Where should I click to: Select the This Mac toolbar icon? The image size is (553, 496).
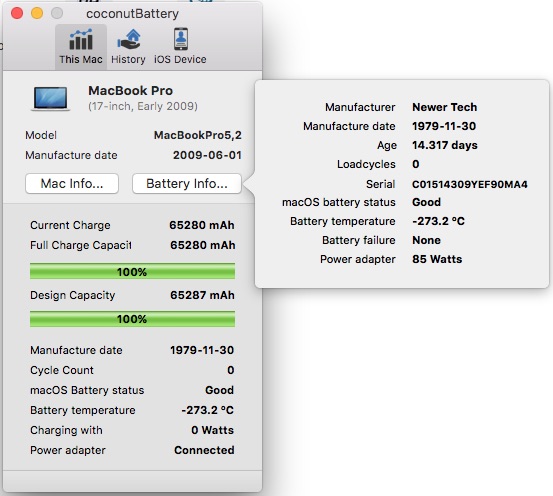tap(81, 47)
